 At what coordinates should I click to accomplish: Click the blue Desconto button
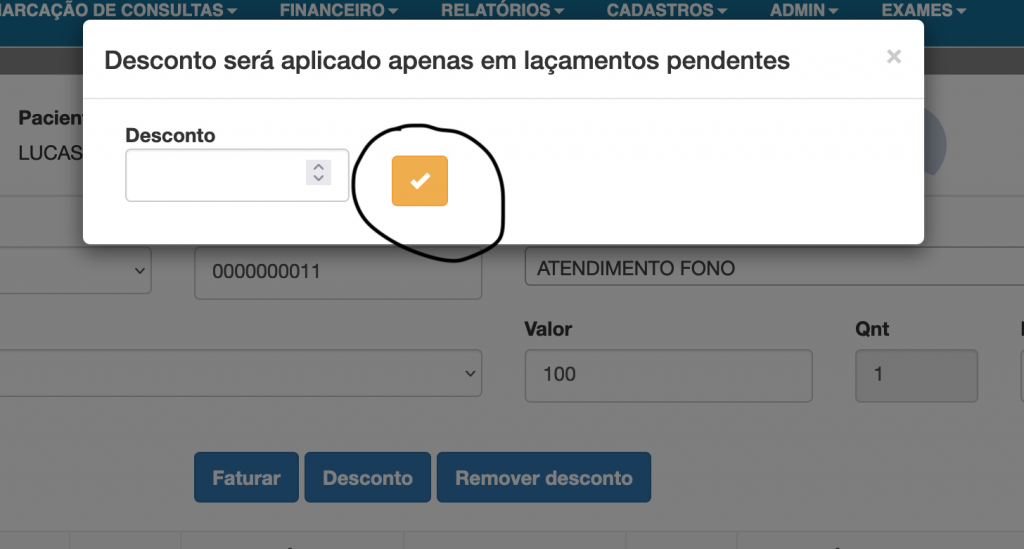pos(367,478)
